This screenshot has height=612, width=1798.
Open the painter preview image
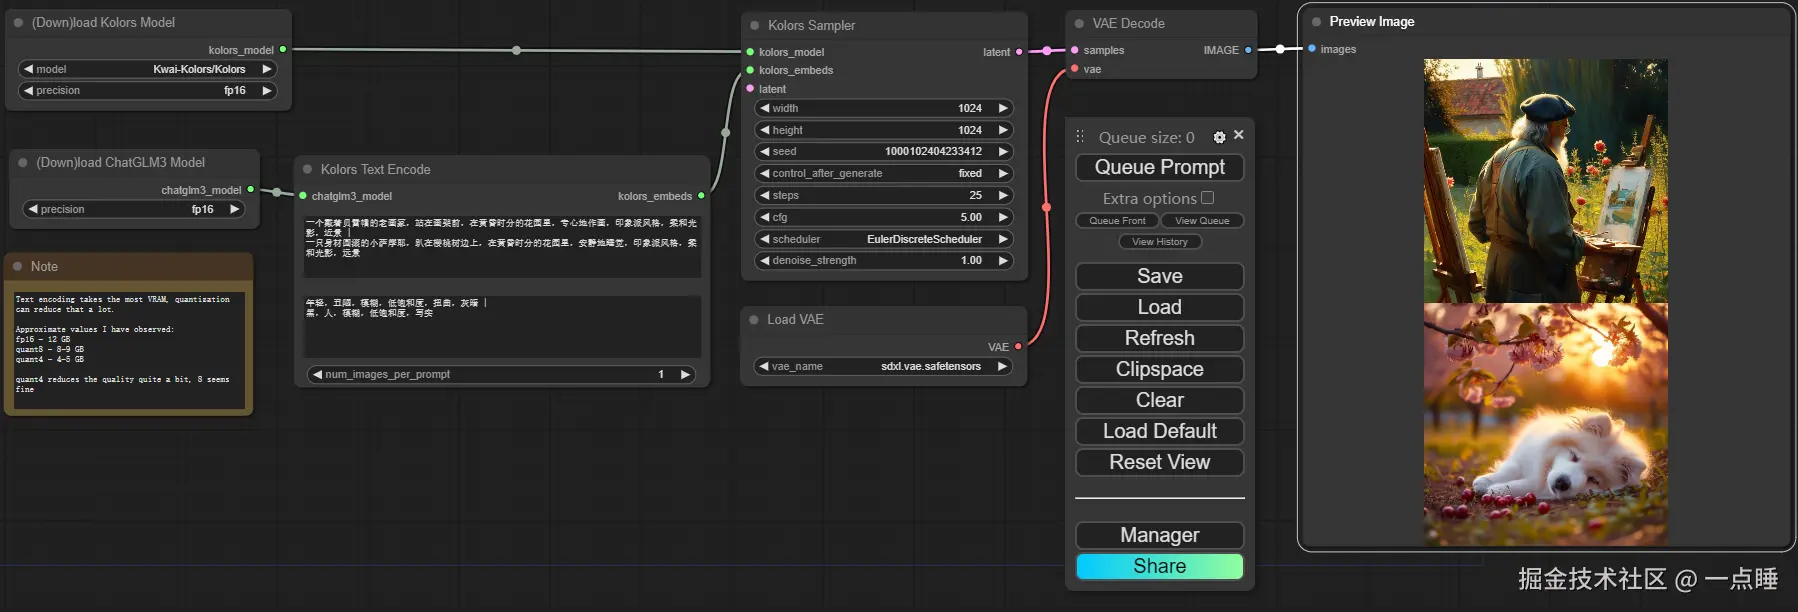click(1546, 181)
